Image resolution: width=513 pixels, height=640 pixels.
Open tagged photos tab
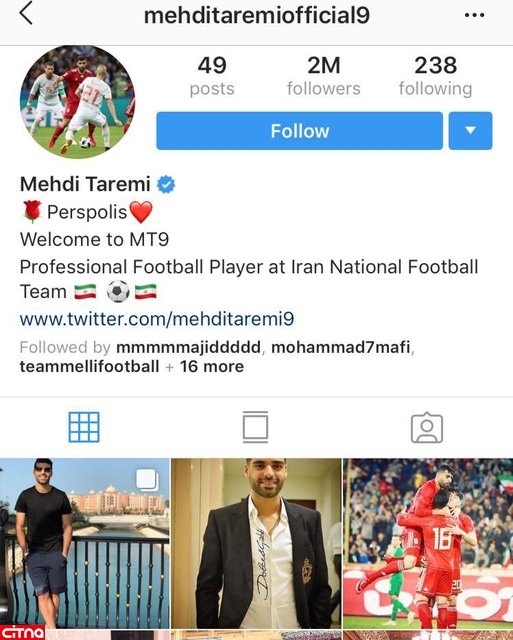tap(427, 427)
